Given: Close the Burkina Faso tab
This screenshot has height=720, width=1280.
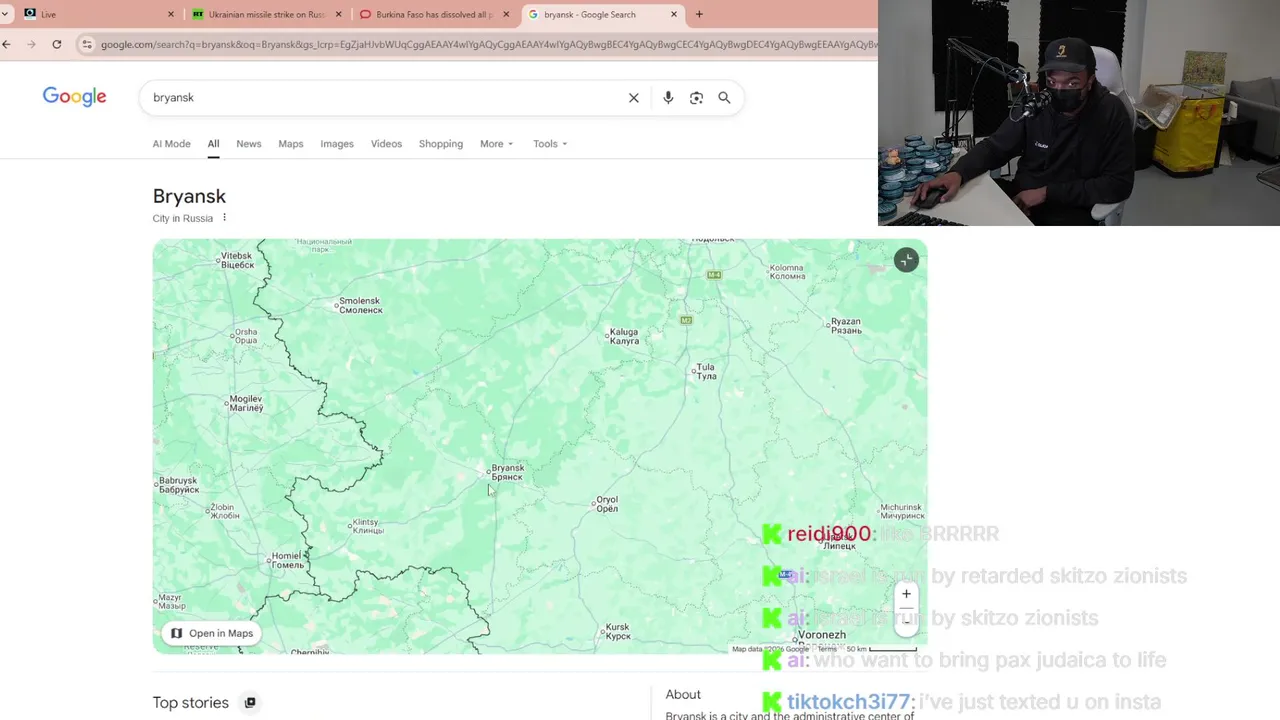Looking at the screenshot, I should tap(506, 14).
